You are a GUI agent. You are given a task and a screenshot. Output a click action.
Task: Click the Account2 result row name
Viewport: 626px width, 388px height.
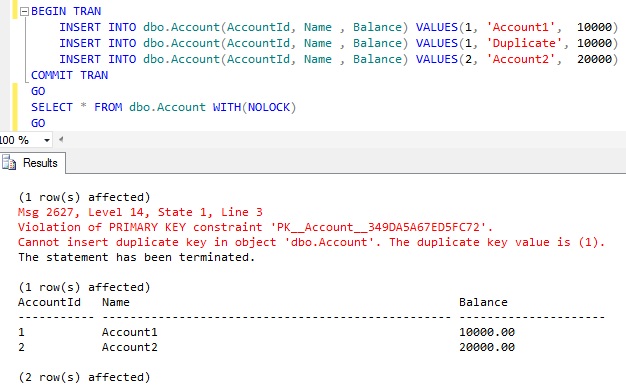(130, 347)
